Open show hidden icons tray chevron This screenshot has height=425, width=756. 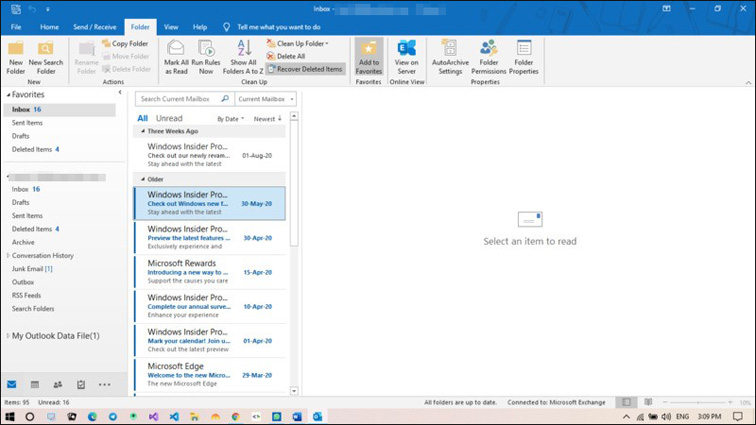pos(626,416)
